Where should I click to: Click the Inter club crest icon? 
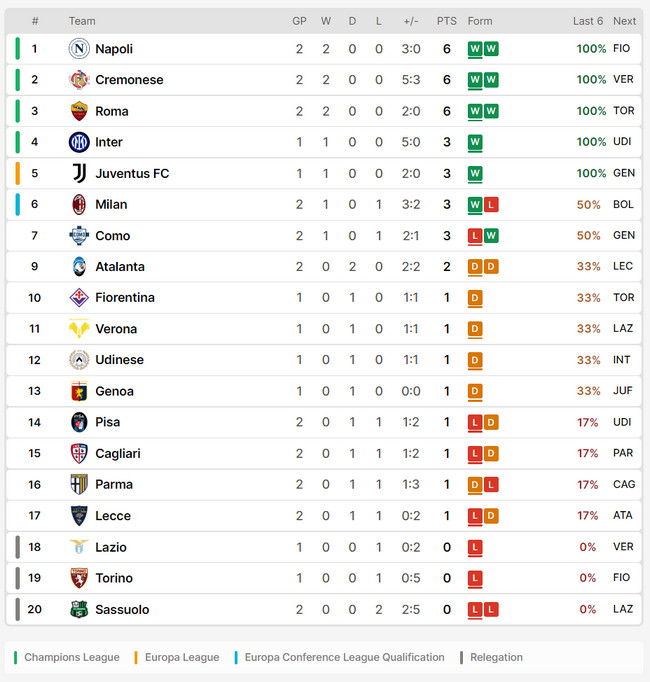pos(79,142)
